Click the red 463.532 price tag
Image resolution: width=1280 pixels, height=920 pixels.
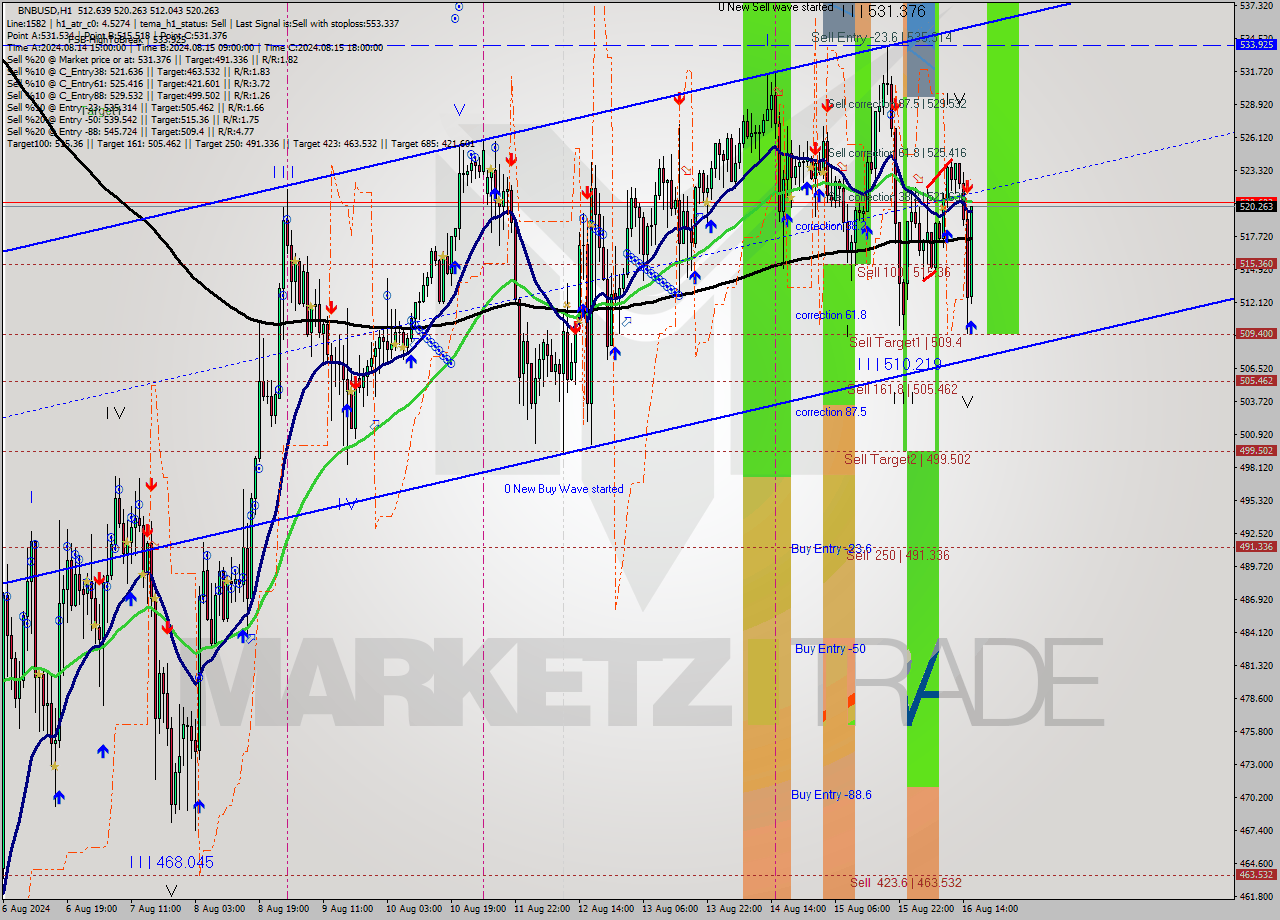pyautogui.click(x=1256, y=875)
